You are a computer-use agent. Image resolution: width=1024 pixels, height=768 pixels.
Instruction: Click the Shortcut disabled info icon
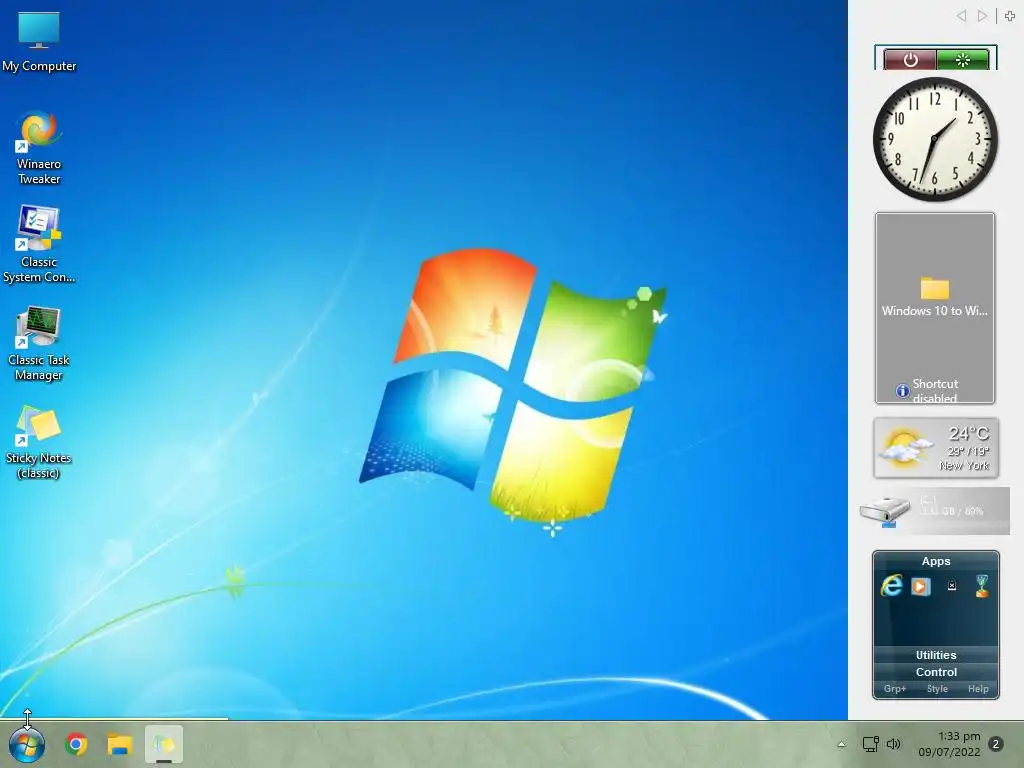[x=903, y=391]
